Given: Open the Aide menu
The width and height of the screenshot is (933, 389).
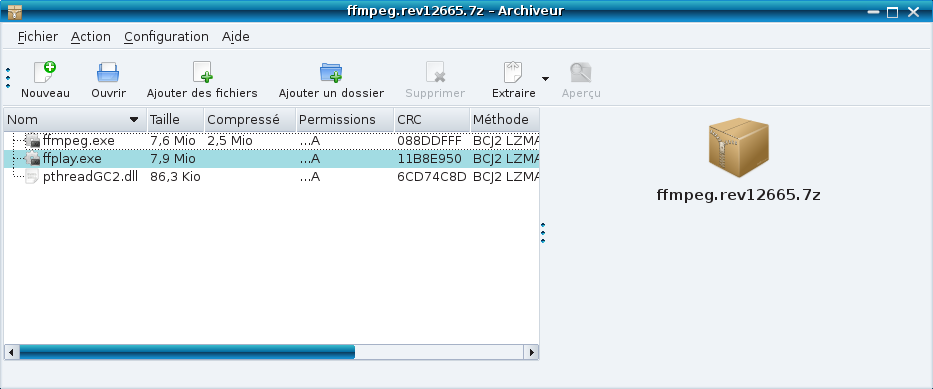Looking at the screenshot, I should pos(236,36).
